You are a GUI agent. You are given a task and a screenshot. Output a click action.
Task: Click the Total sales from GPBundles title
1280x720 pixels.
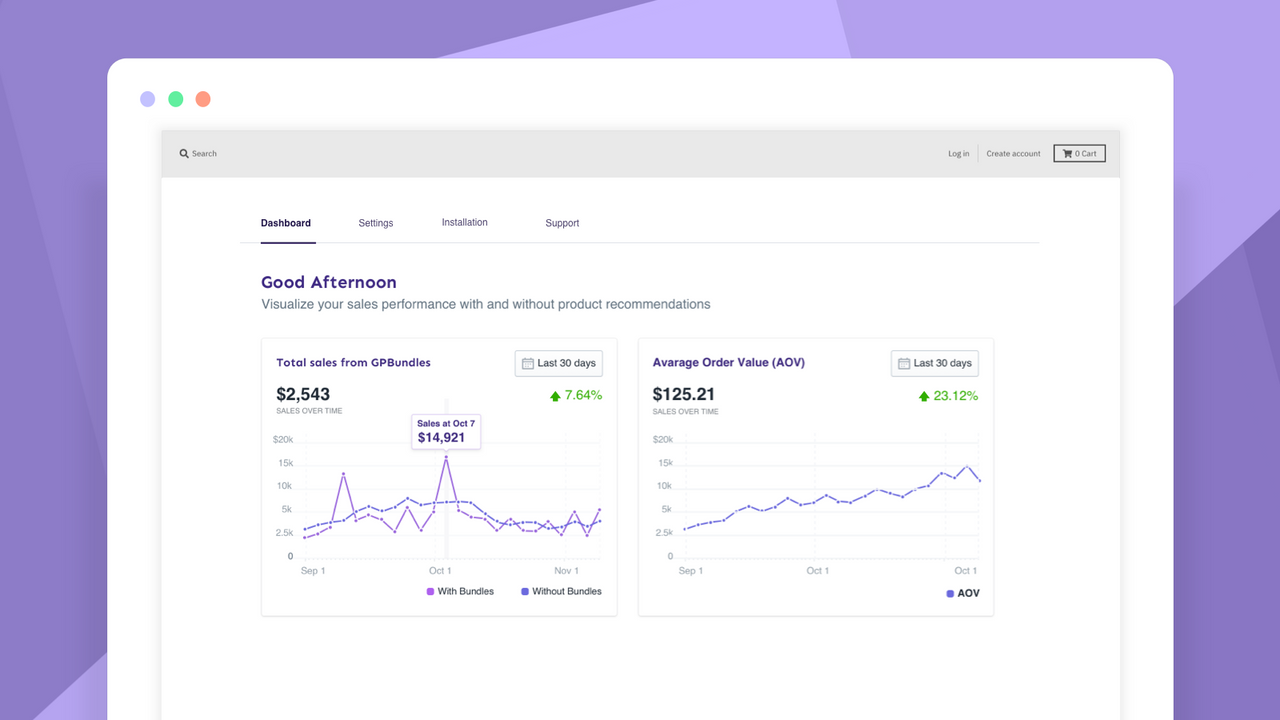[353, 363]
